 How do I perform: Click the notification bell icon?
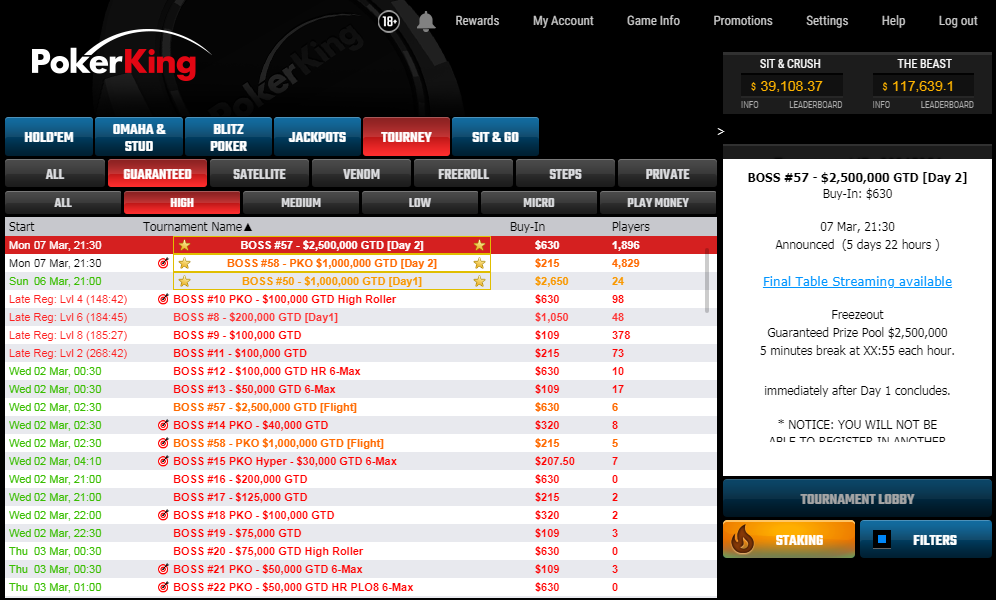click(x=426, y=21)
